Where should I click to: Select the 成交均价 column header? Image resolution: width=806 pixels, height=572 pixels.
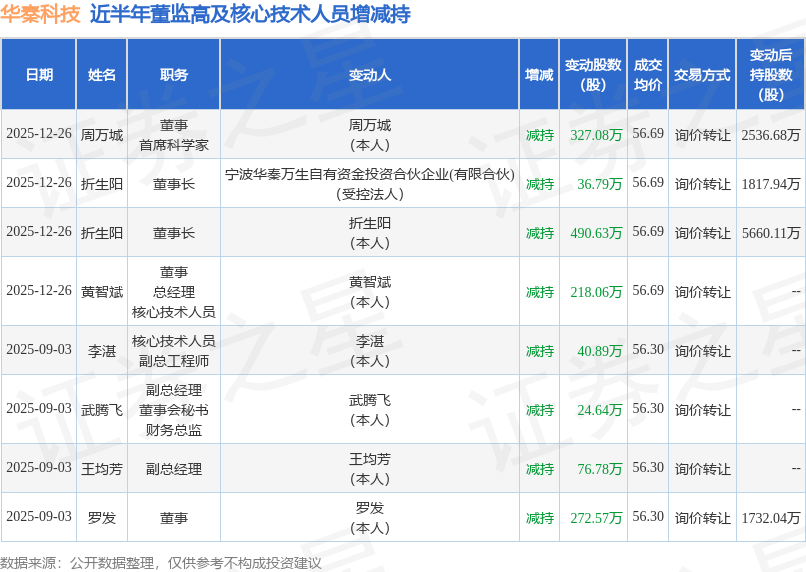648,75
